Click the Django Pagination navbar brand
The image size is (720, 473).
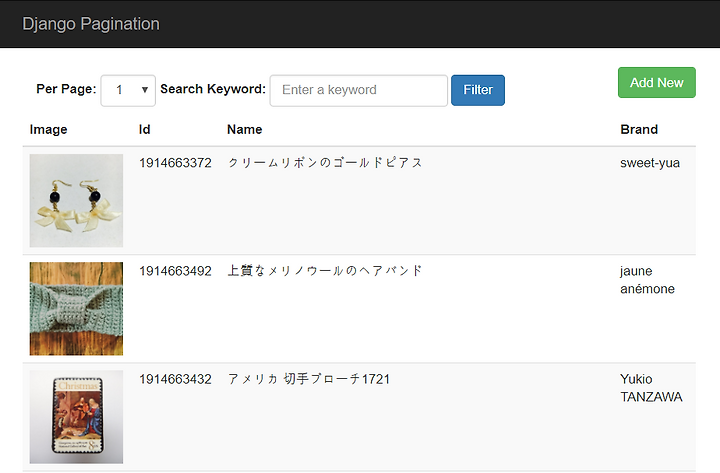[91, 24]
